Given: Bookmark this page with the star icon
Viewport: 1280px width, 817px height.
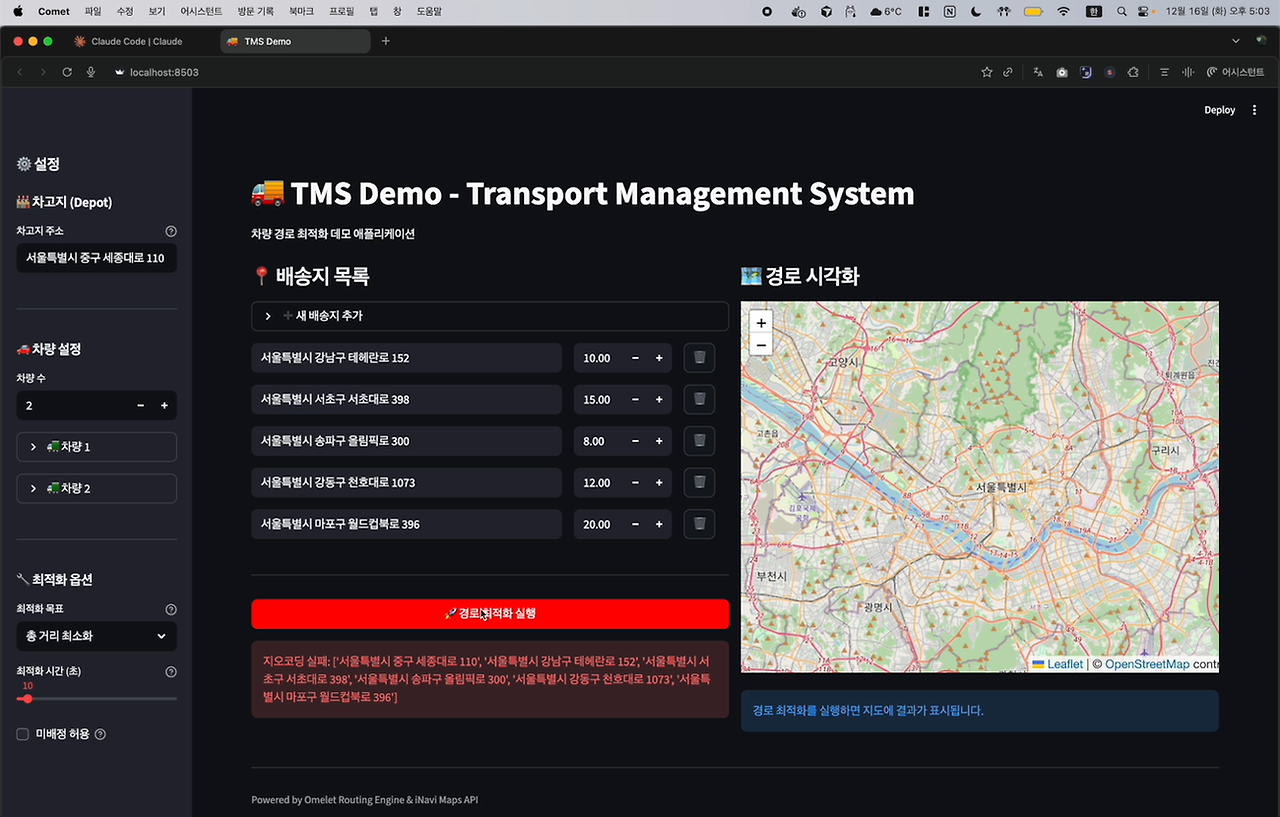Looking at the screenshot, I should (987, 72).
